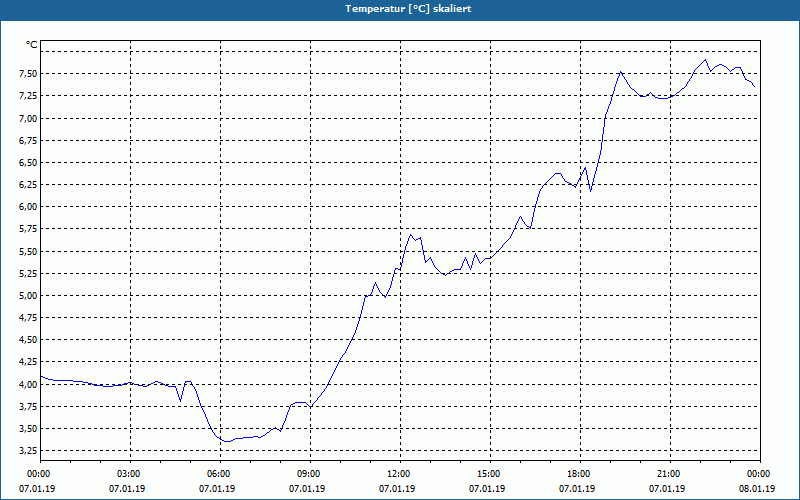This screenshot has width=800, height=500.
Task: Click the 00:00 label above 08.01.19
Action: tap(760, 474)
